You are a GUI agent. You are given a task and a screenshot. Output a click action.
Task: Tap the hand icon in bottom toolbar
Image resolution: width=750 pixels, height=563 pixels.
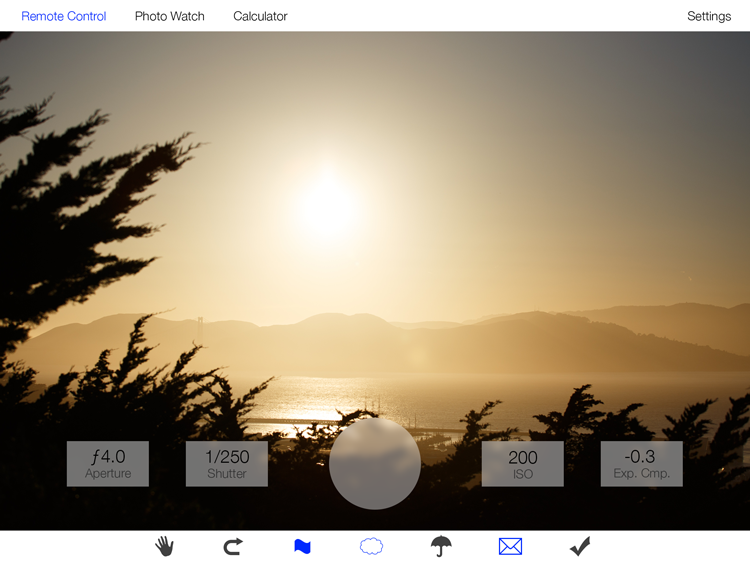pyautogui.click(x=165, y=546)
